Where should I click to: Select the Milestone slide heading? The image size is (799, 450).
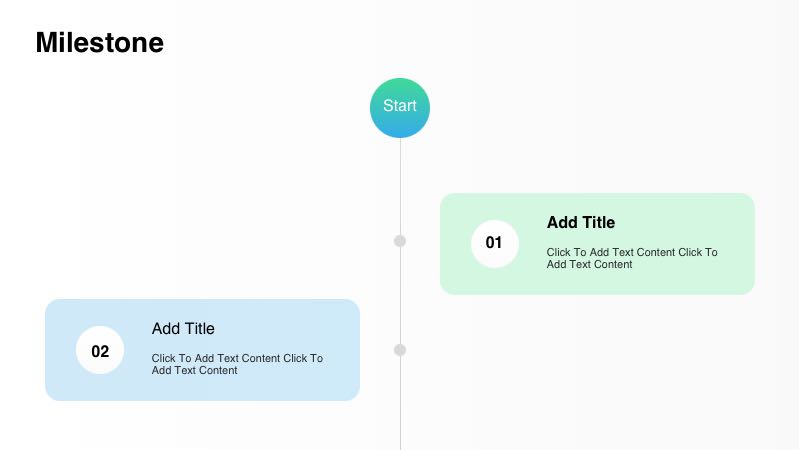pos(99,43)
